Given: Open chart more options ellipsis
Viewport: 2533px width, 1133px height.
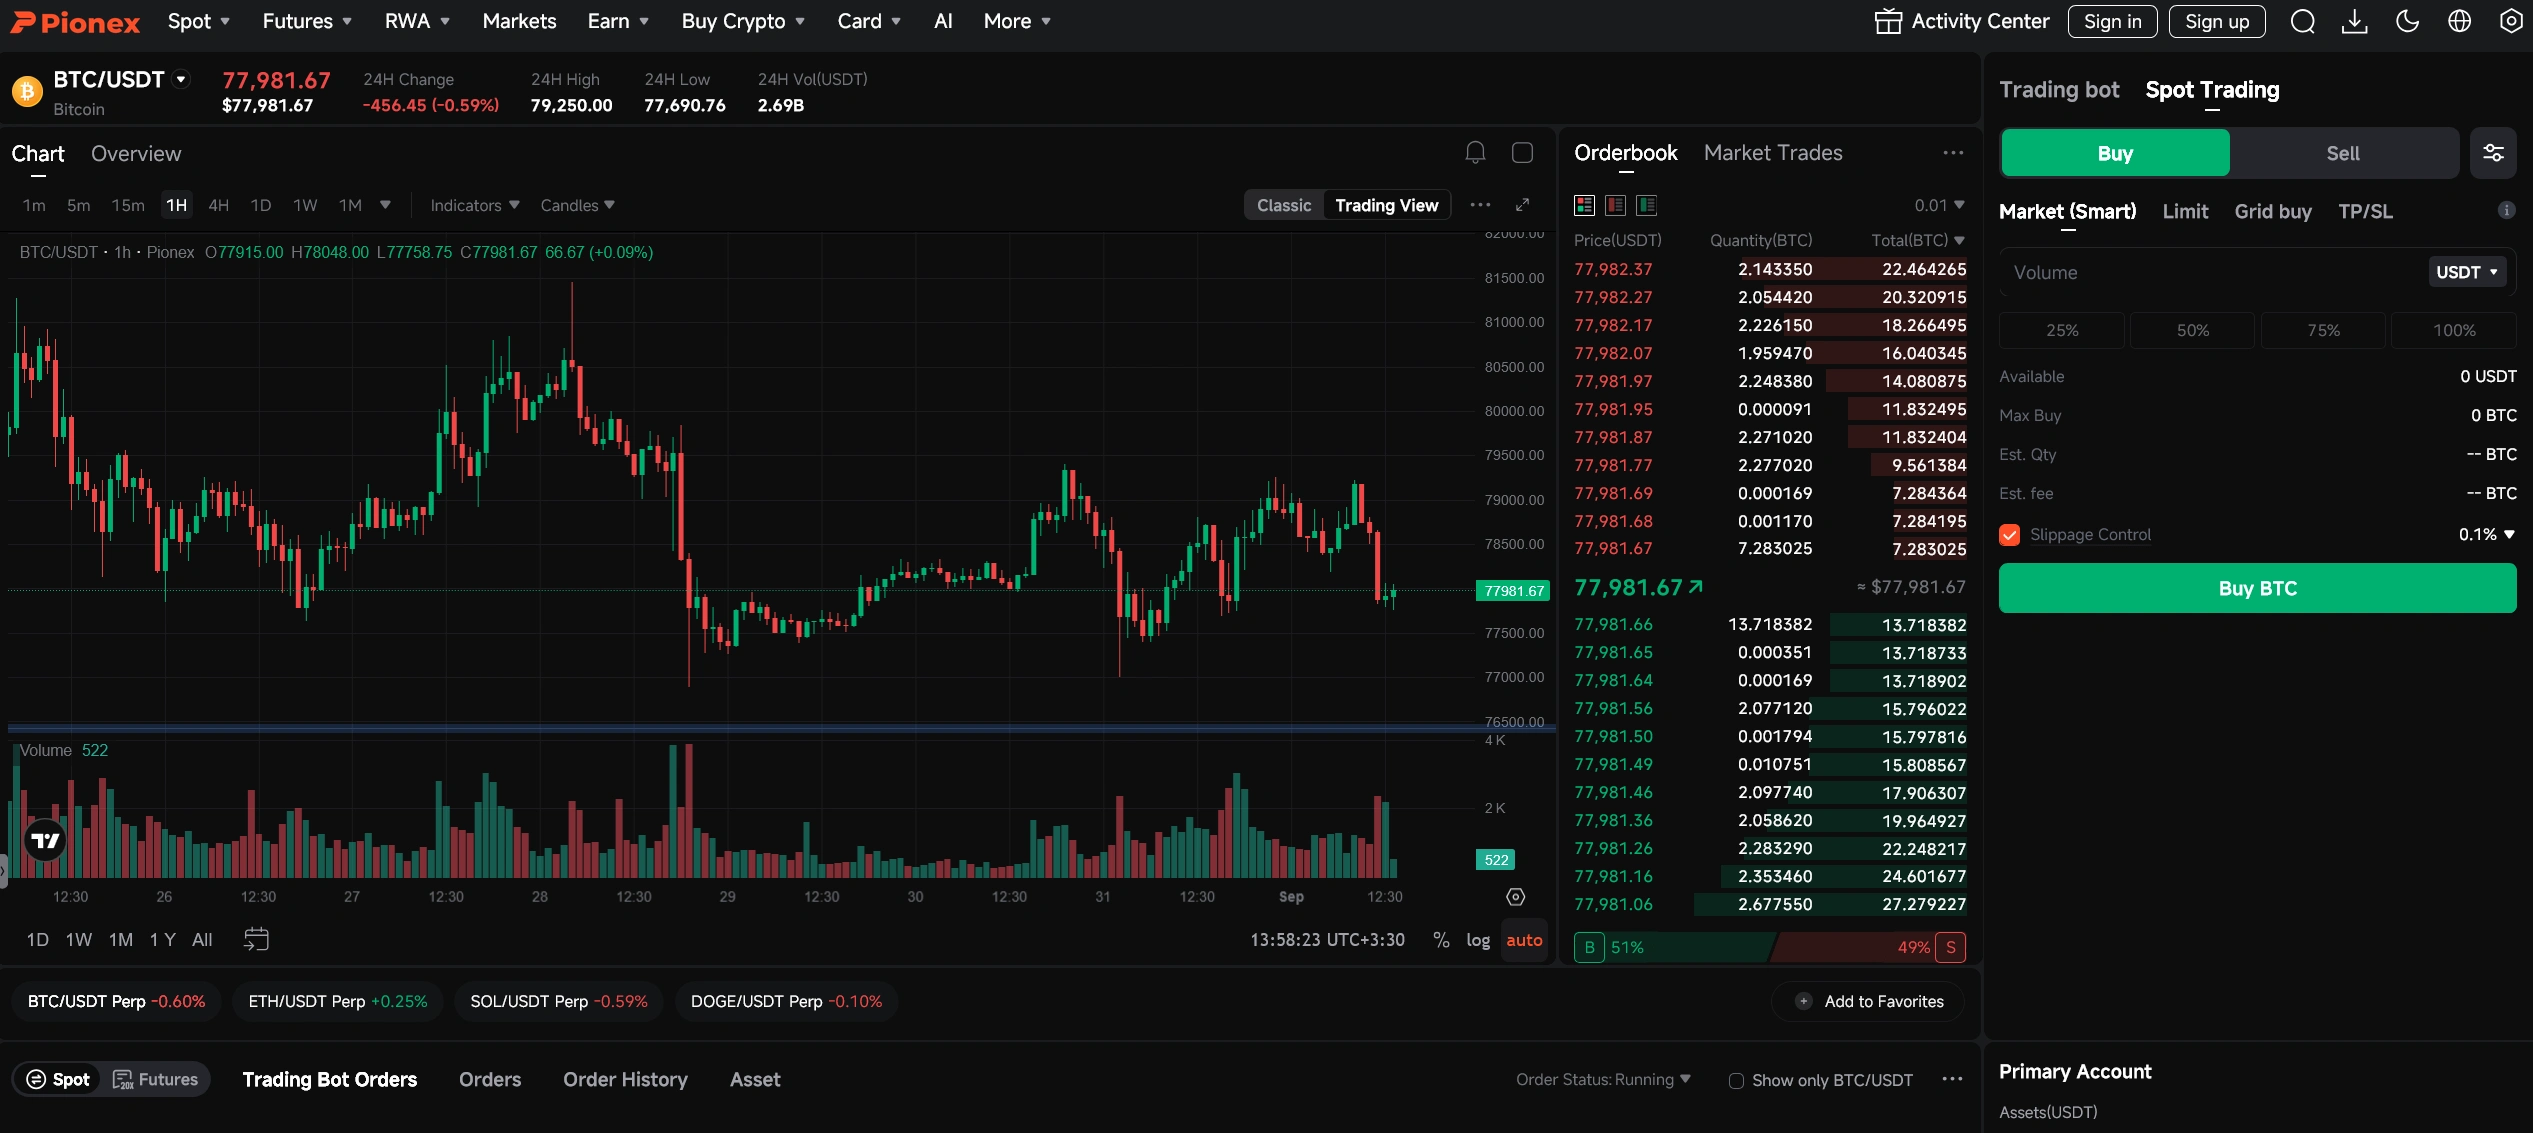Looking at the screenshot, I should 1480,205.
